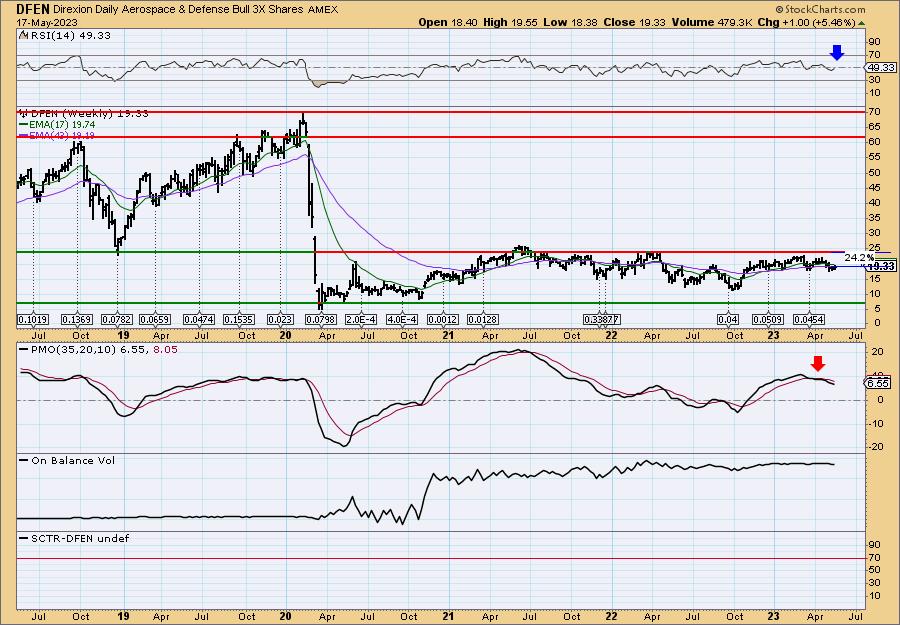Screen dimensions: 900x625
Task: Click the DFEN ticker symbol in the header
Action: (33, 9)
